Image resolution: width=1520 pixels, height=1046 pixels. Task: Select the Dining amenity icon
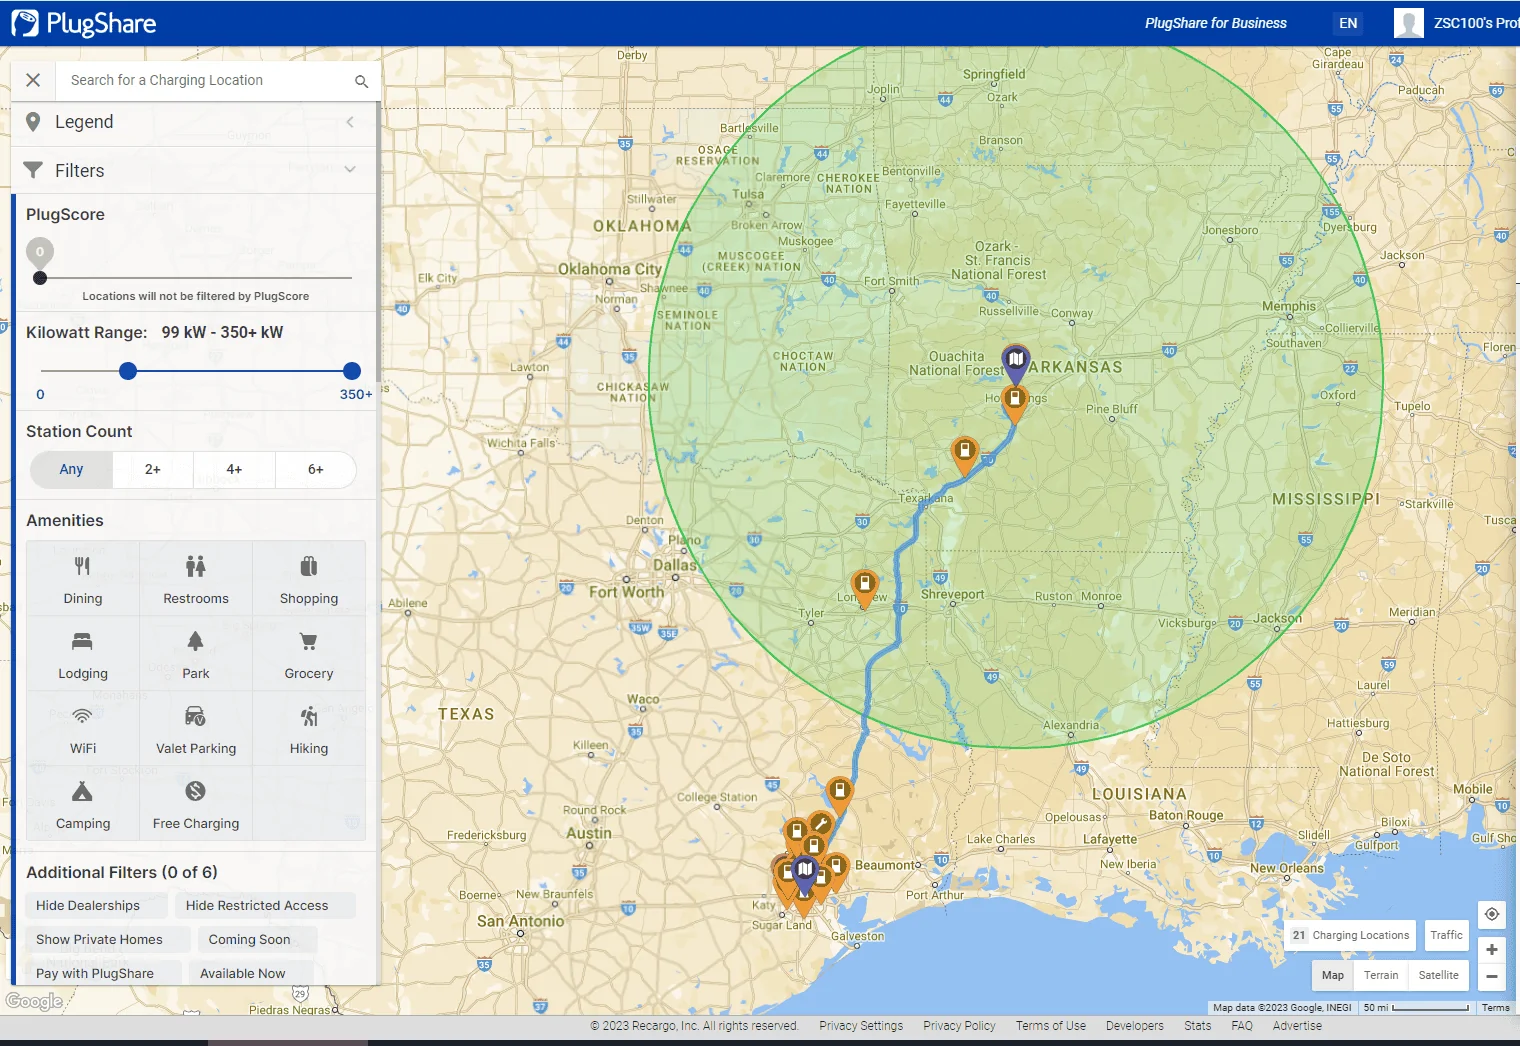tap(83, 567)
